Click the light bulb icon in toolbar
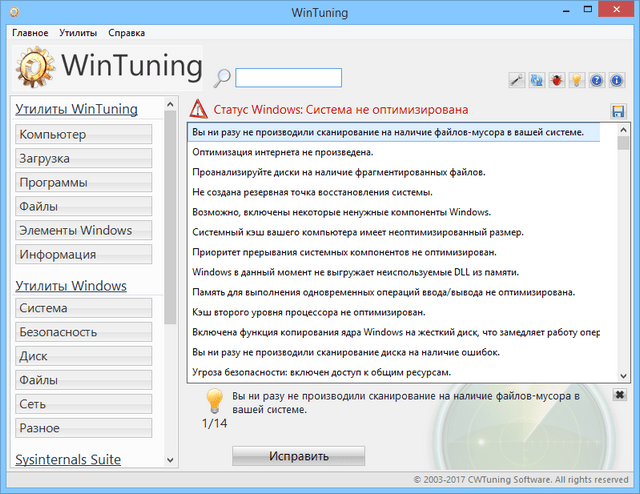The height and width of the screenshot is (494, 640). click(x=576, y=81)
